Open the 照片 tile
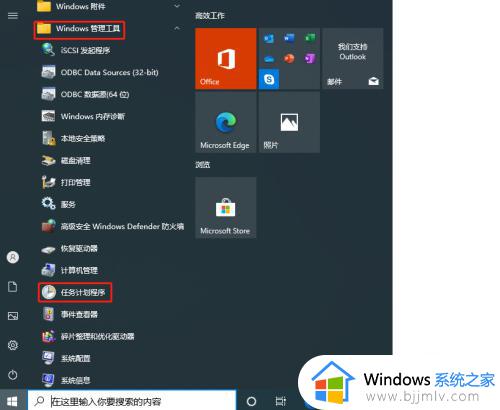The image size is (500, 410). (289, 122)
